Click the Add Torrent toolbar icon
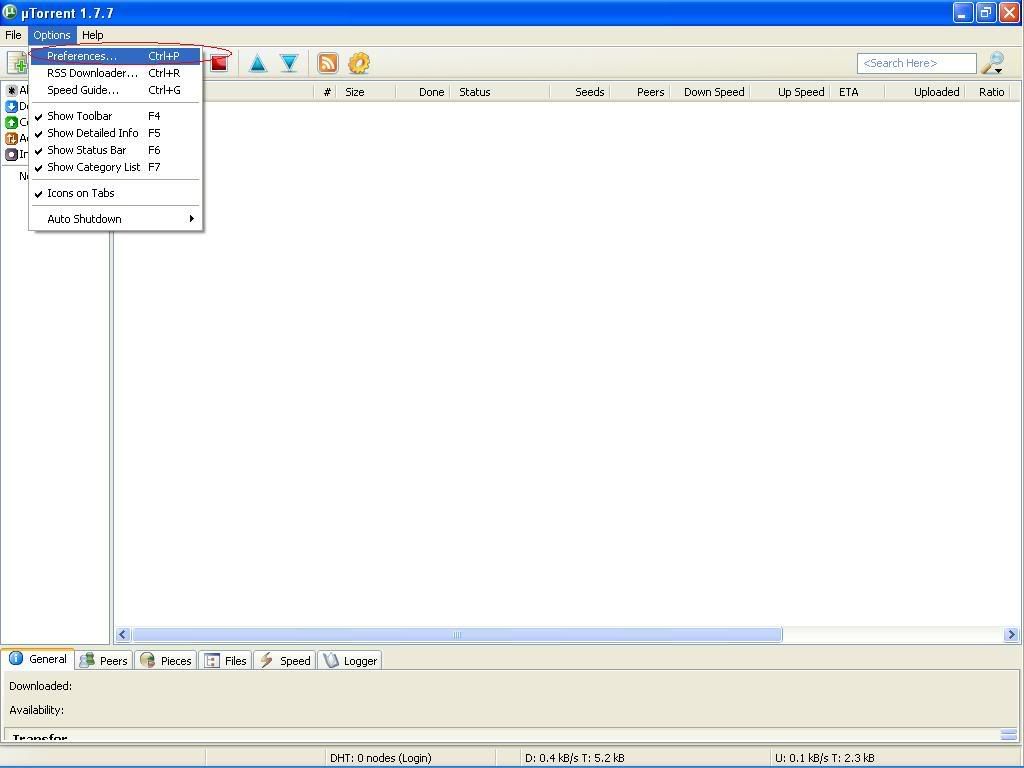This screenshot has width=1024, height=768. [x=16, y=63]
